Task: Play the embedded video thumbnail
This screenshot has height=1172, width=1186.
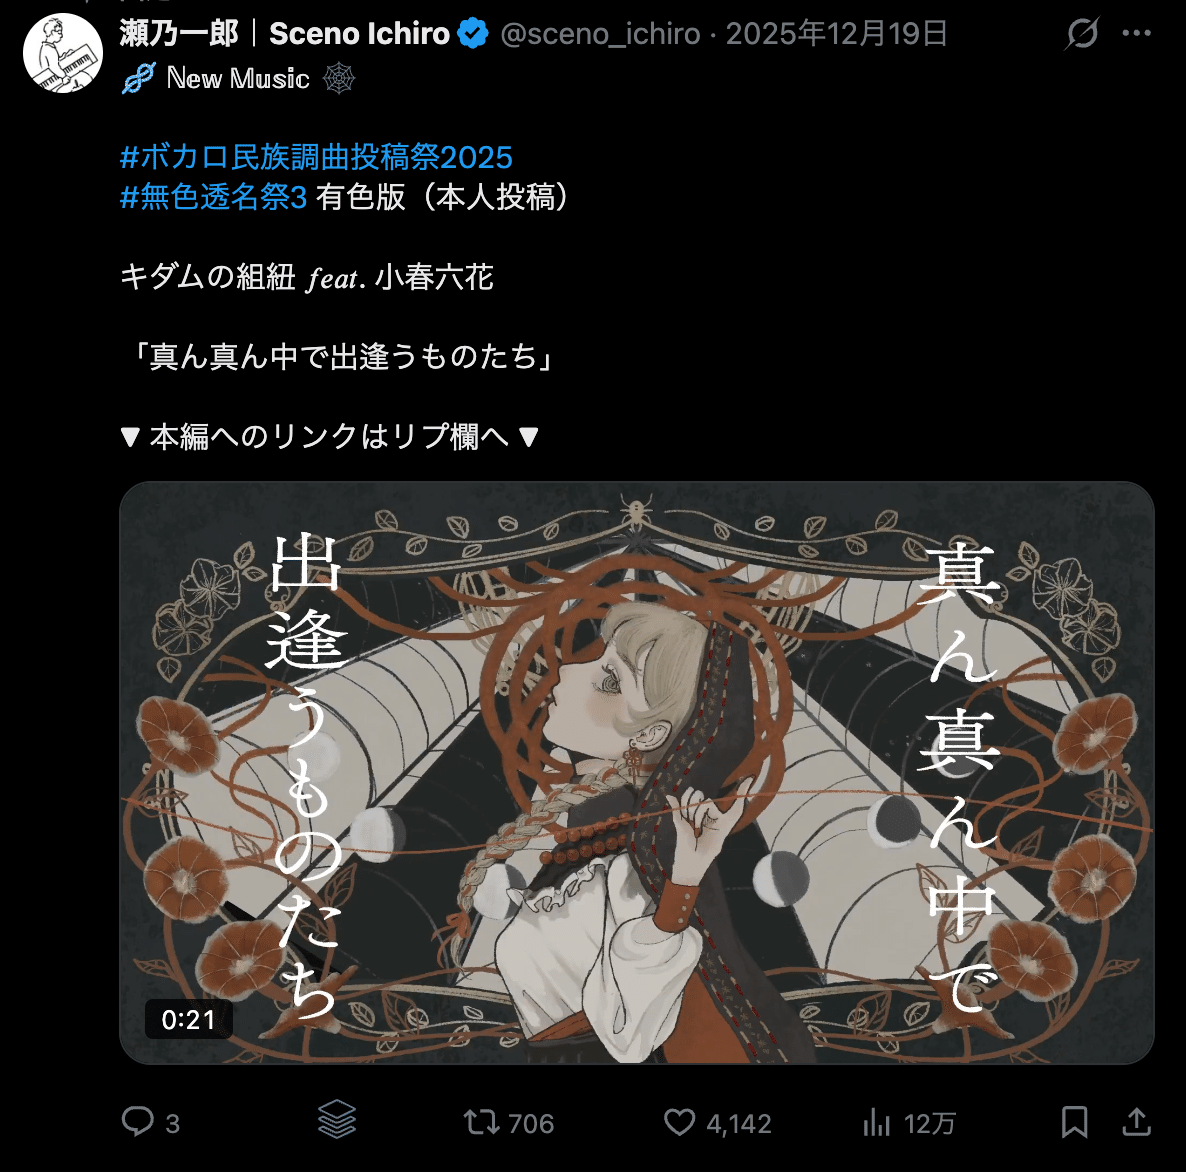Action: [x=637, y=773]
